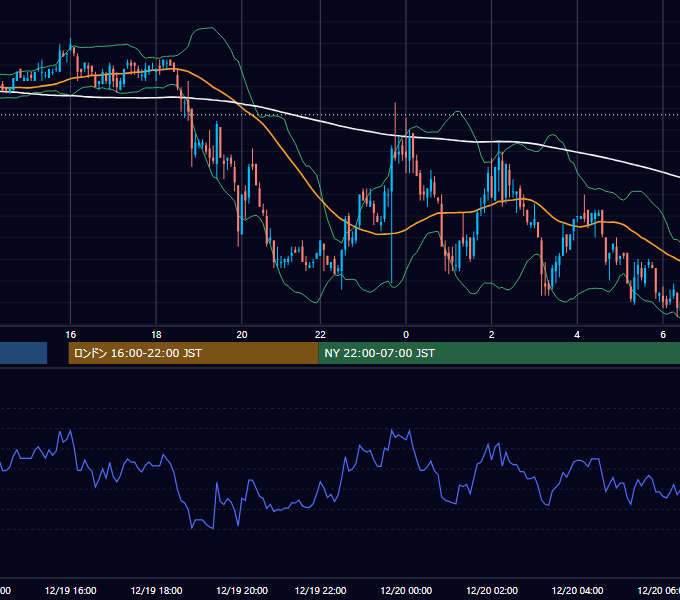This screenshot has height=600, width=680.
Task: Click the 12/19 18:00 date label
Action: tap(156, 590)
